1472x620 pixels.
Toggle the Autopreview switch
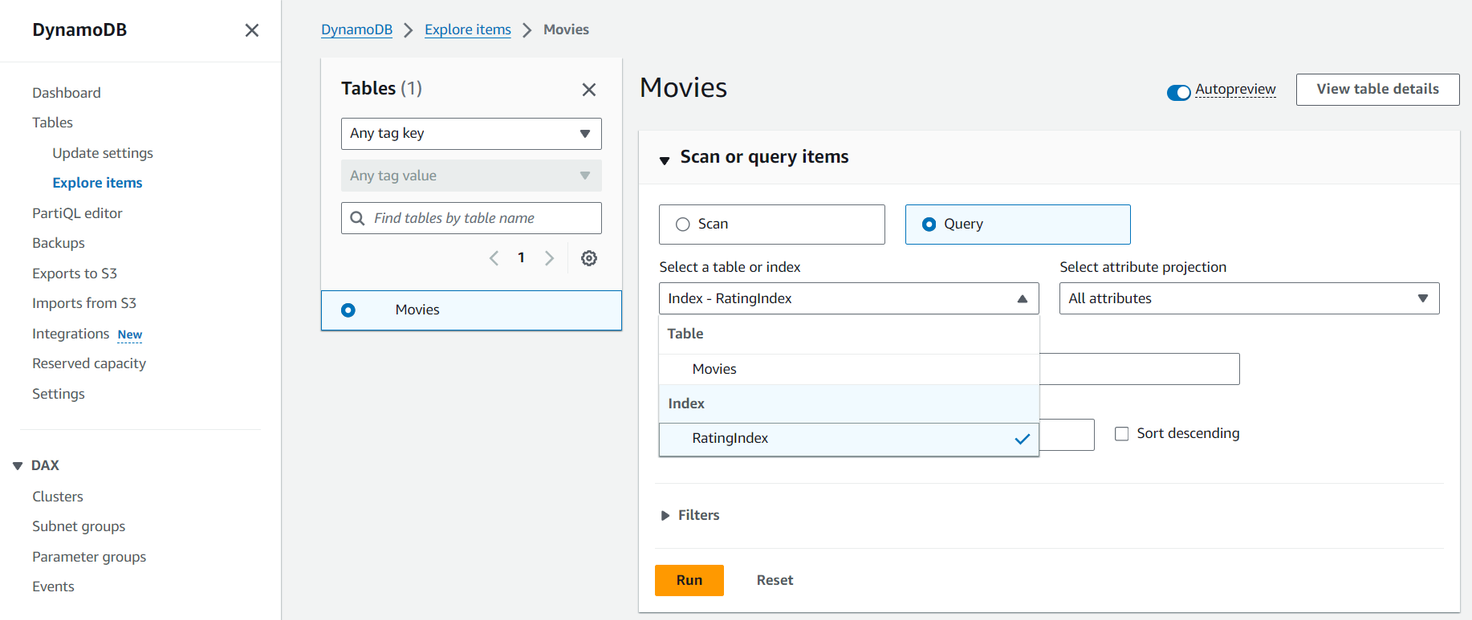[x=1178, y=93]
